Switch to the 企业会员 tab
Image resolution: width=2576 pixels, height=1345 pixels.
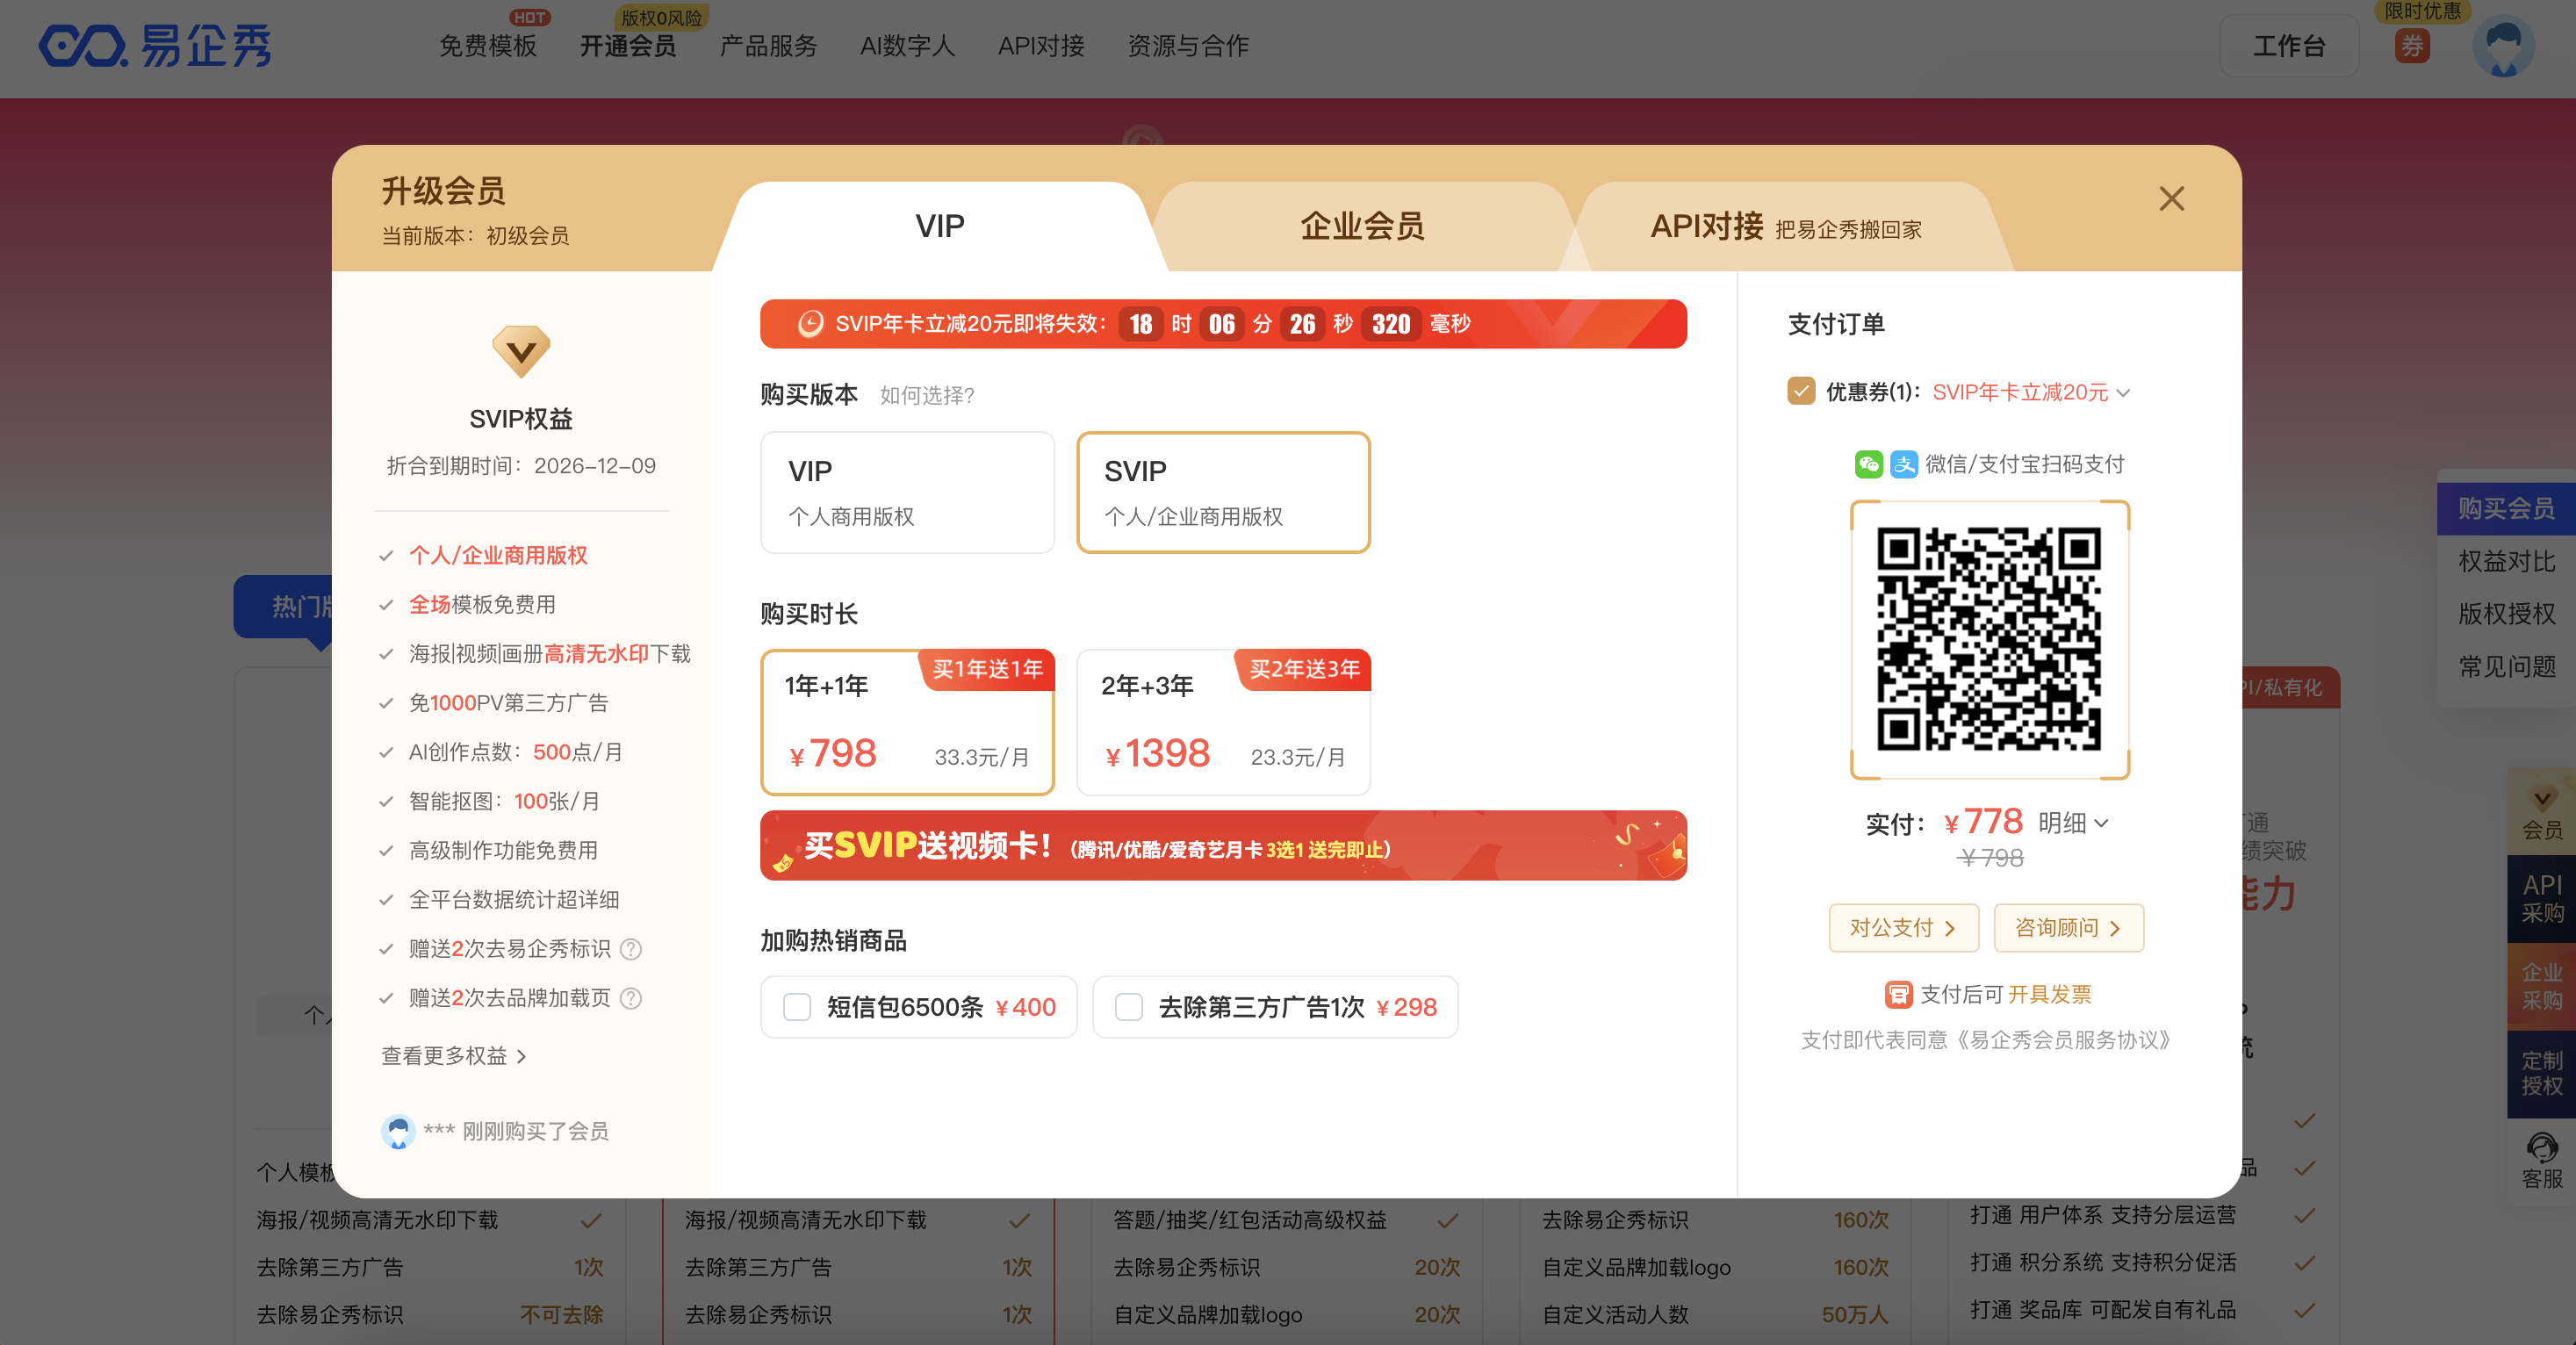[1362, 227]
